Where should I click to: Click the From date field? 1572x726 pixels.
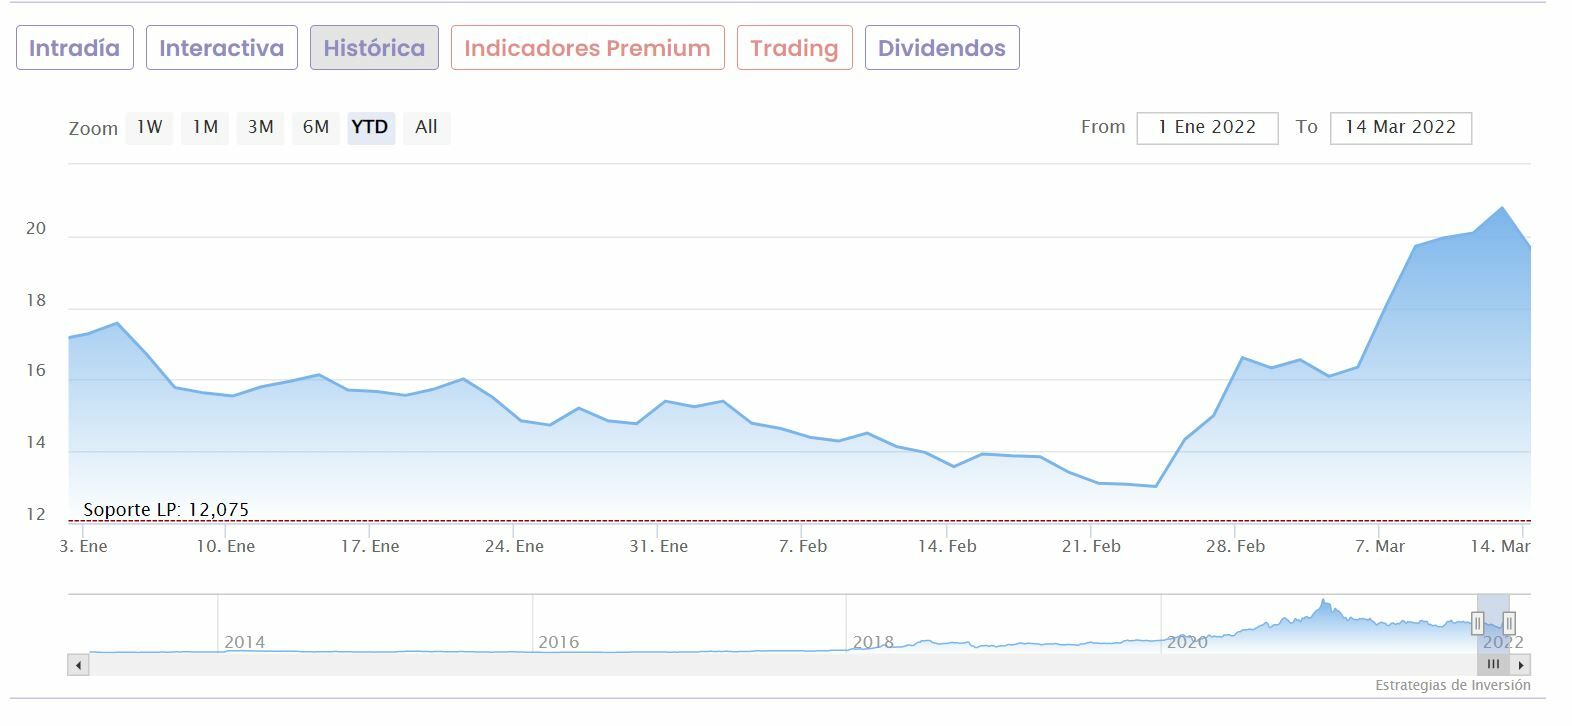(1207, 128)
